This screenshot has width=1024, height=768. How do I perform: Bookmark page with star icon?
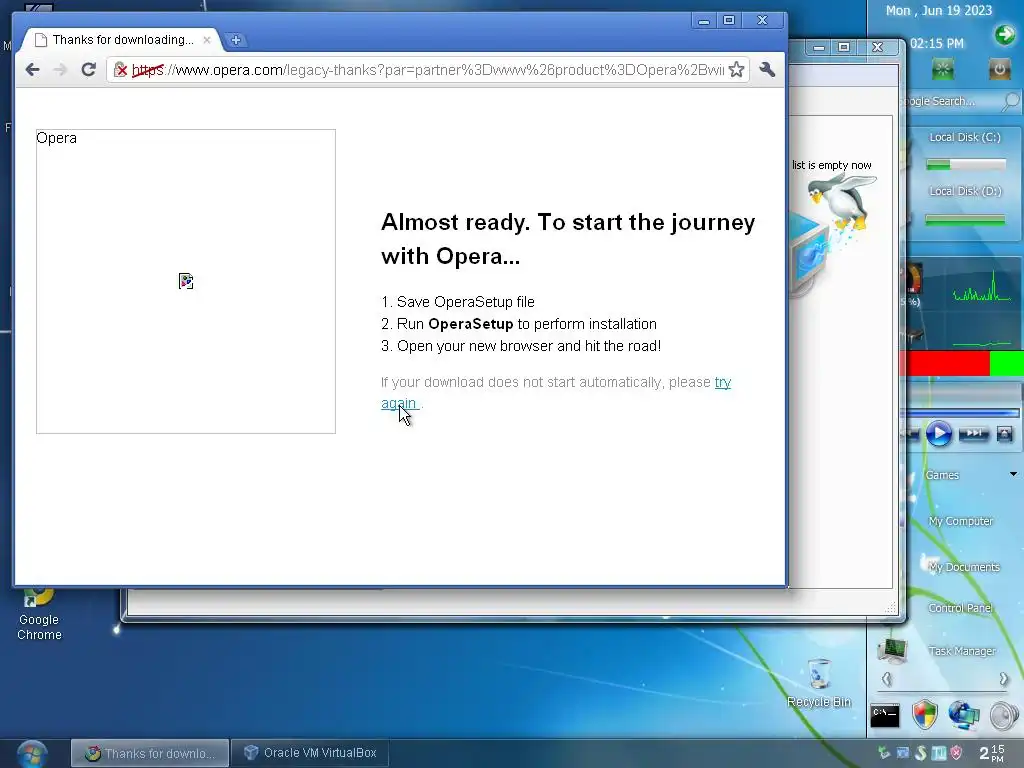736,69
